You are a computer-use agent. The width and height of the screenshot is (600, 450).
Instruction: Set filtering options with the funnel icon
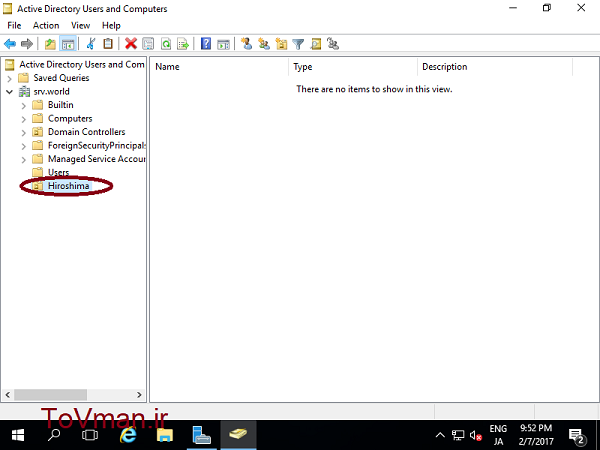(298, 44)
